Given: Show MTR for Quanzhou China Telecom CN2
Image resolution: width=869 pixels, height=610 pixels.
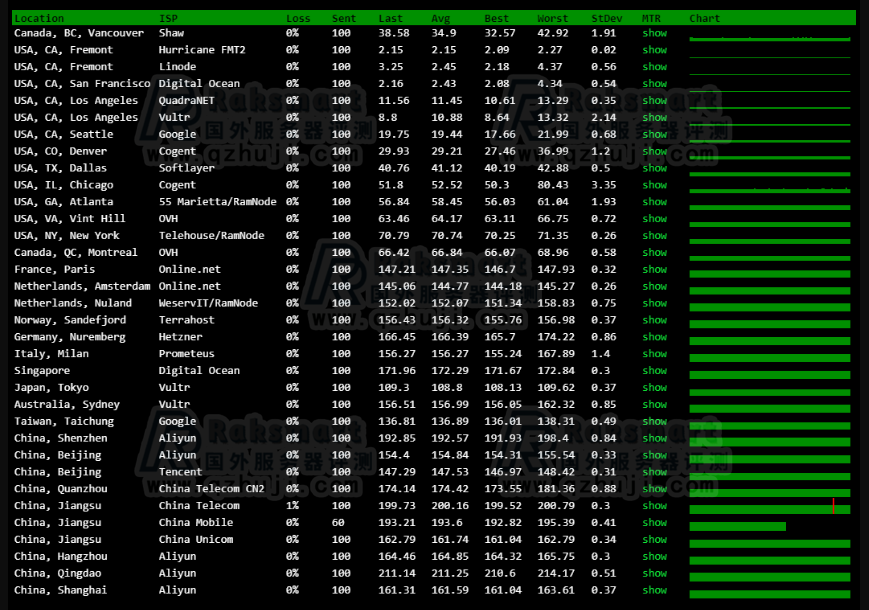Looking at the screenshot, I should [x=655, y=489].
